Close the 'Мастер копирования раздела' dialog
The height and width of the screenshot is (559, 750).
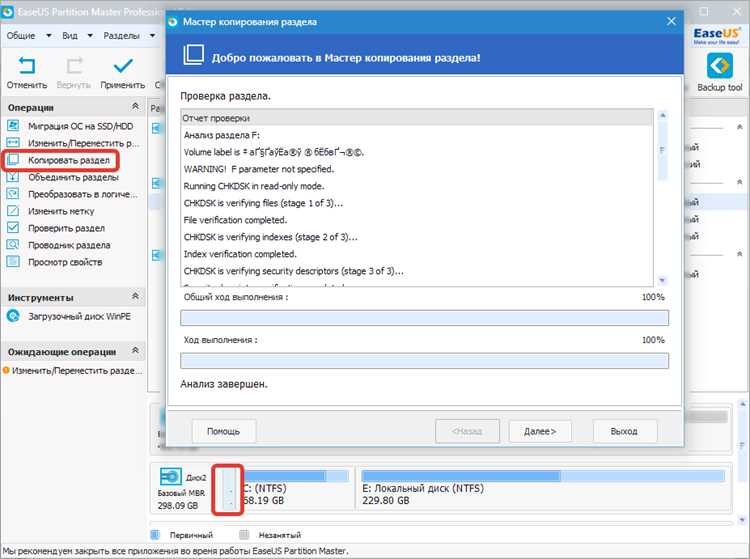[x=671, y=22]
